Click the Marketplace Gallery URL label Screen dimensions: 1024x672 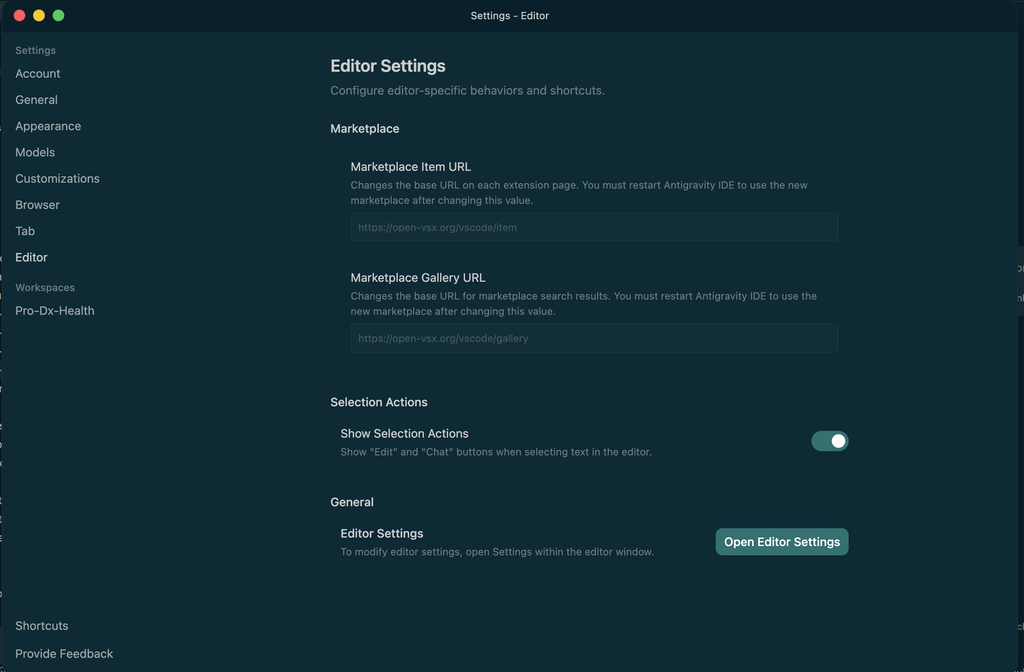418,278
